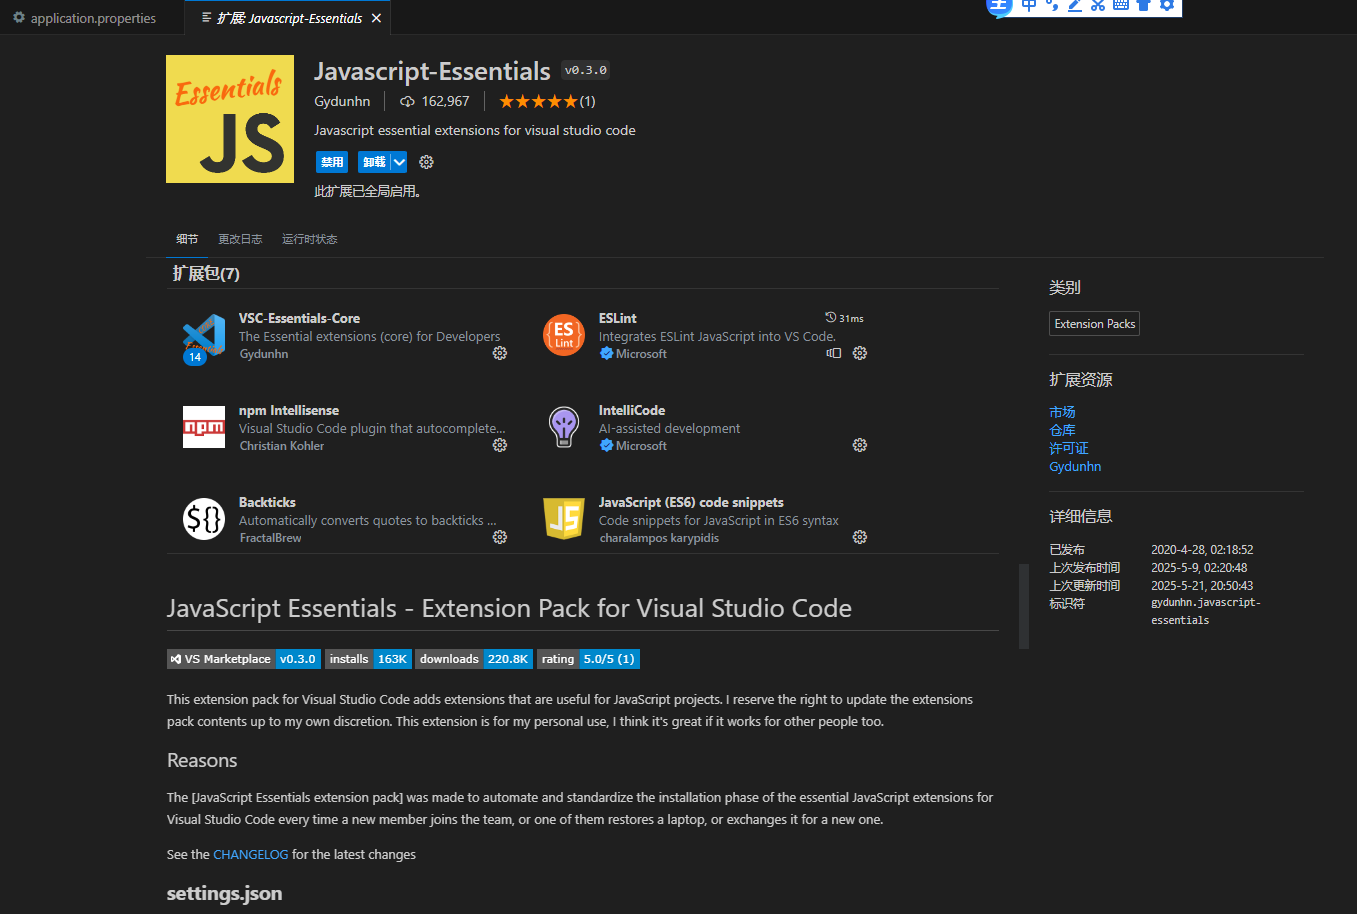Click the 禁用 (Disable) button
1357x914 pixels.
click(332, 162)
